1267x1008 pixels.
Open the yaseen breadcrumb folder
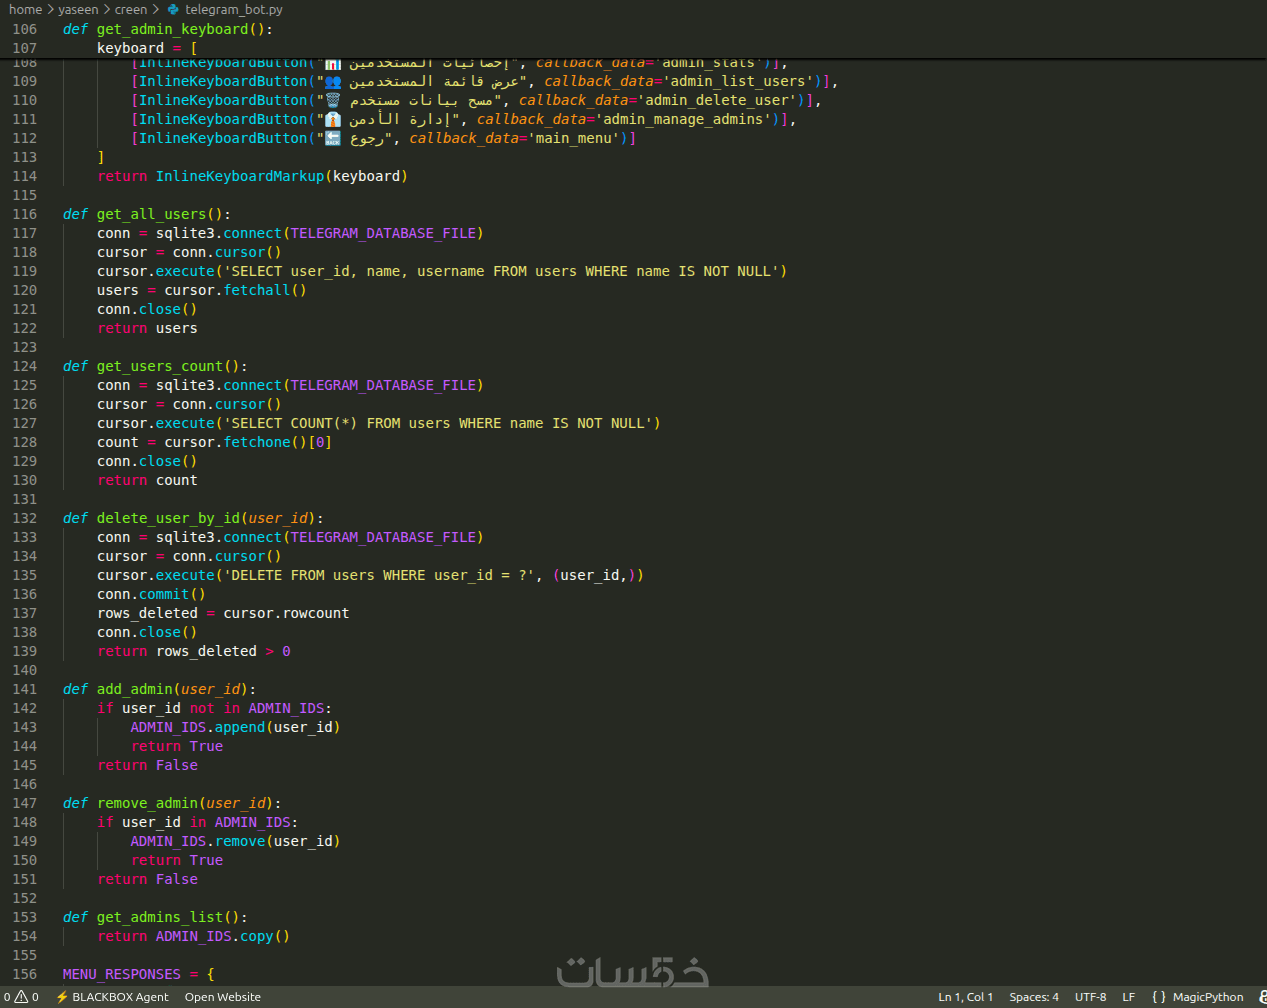[x=78, y=9]
